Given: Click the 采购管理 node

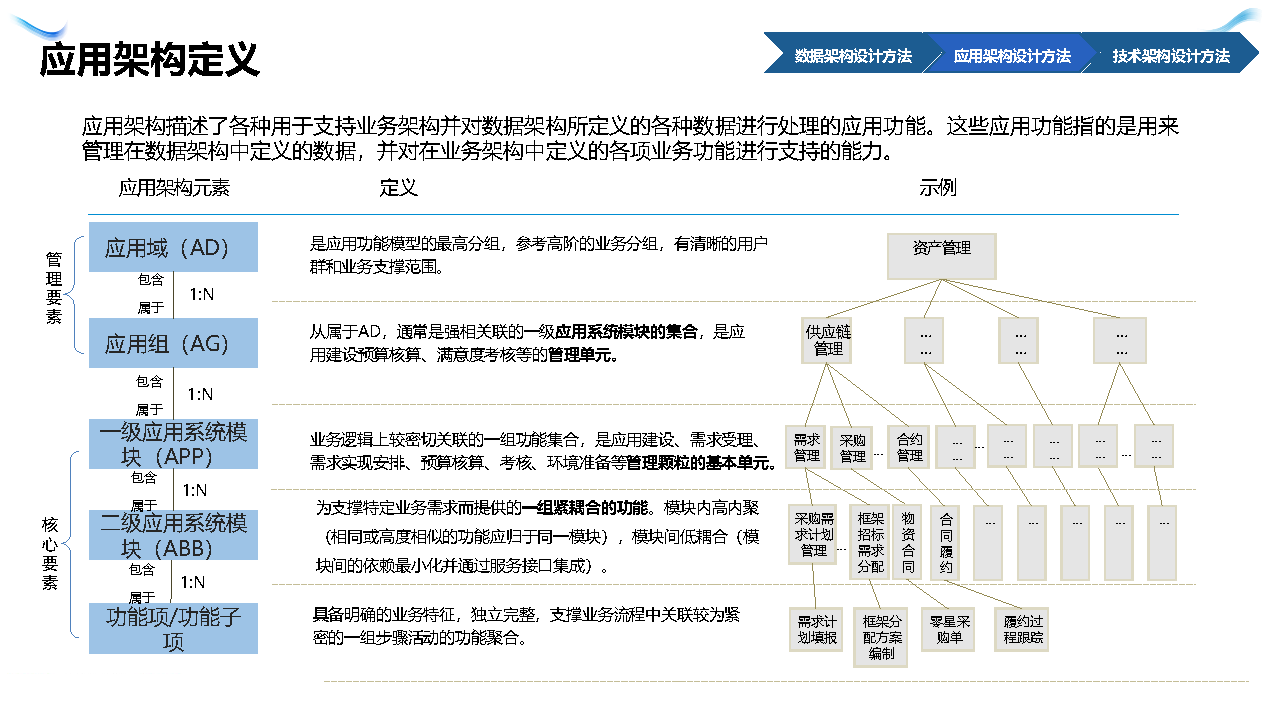Looking at the screenshot, I should coord(852,447).
